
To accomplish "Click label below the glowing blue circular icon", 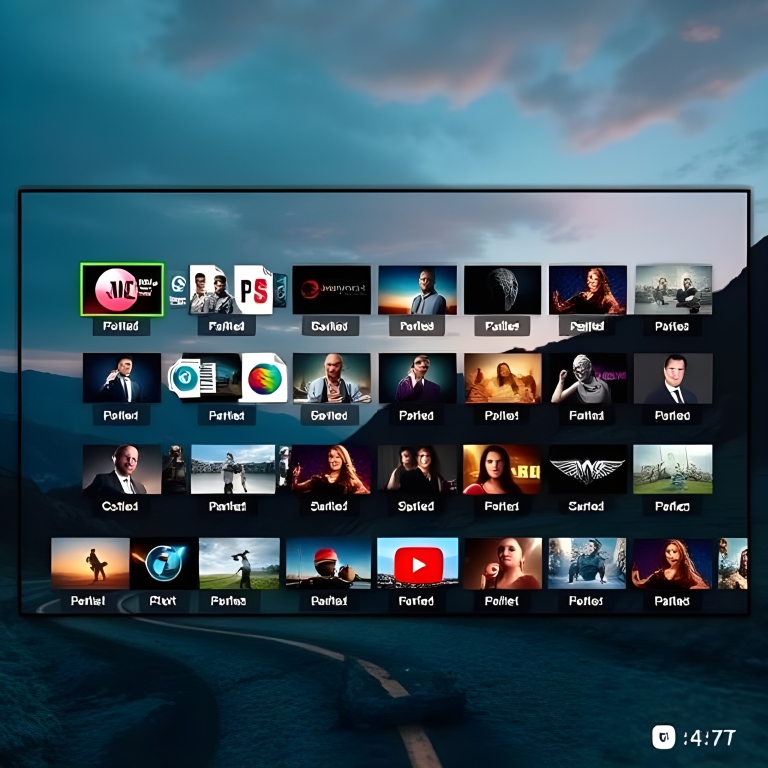I will coord(163,600).
